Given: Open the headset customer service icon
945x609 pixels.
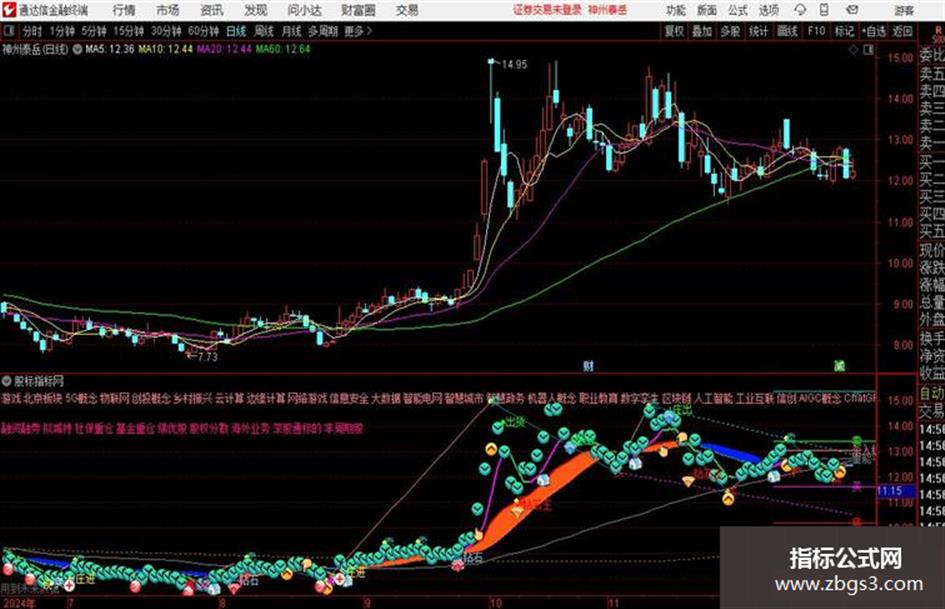Looking at the screenshot, I should [800, 10].
